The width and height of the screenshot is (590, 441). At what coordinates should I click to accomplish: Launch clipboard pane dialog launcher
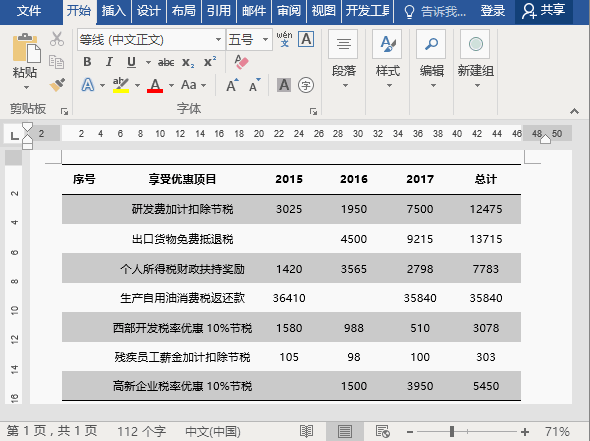64,111
